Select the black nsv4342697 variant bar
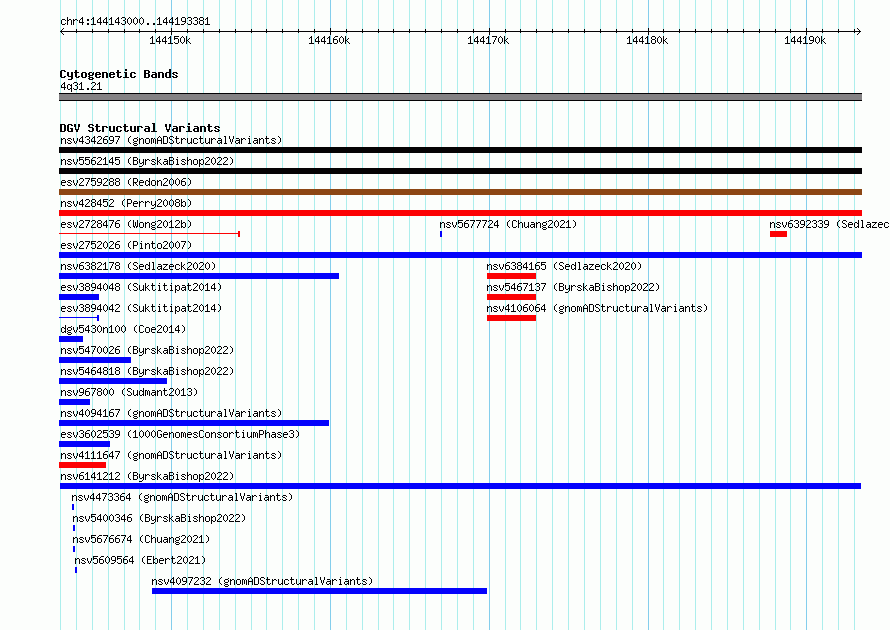The image size is (890, 630). coord(460,150)
